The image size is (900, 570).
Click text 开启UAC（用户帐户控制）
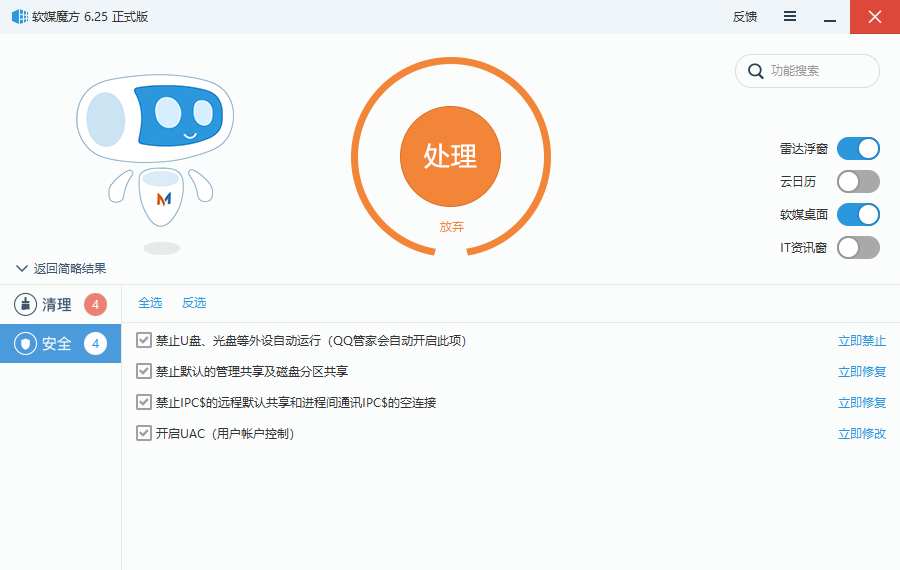click(x=225, y=434)
